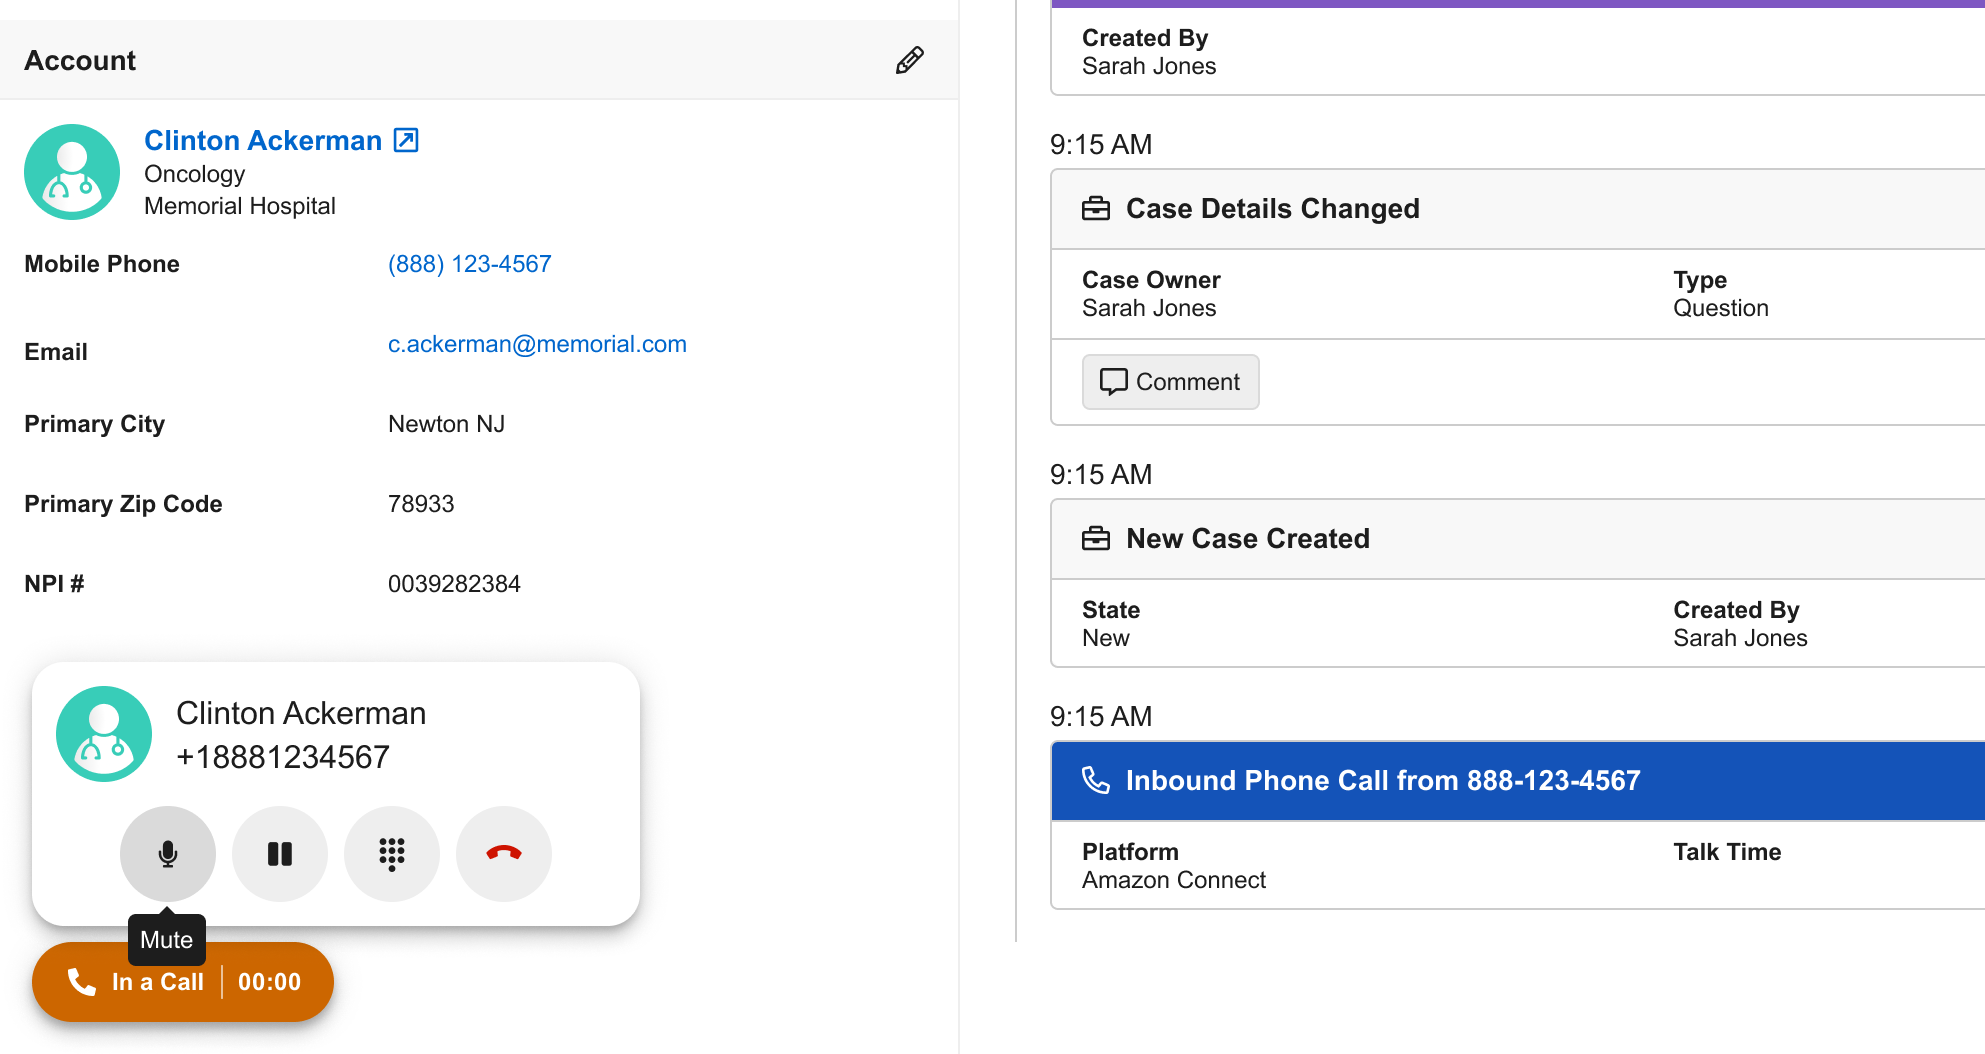Click the briefcase icon beside Case Details Changed
Viewport: 1985px width, 1054px height.
click(x=1096, y=209)
